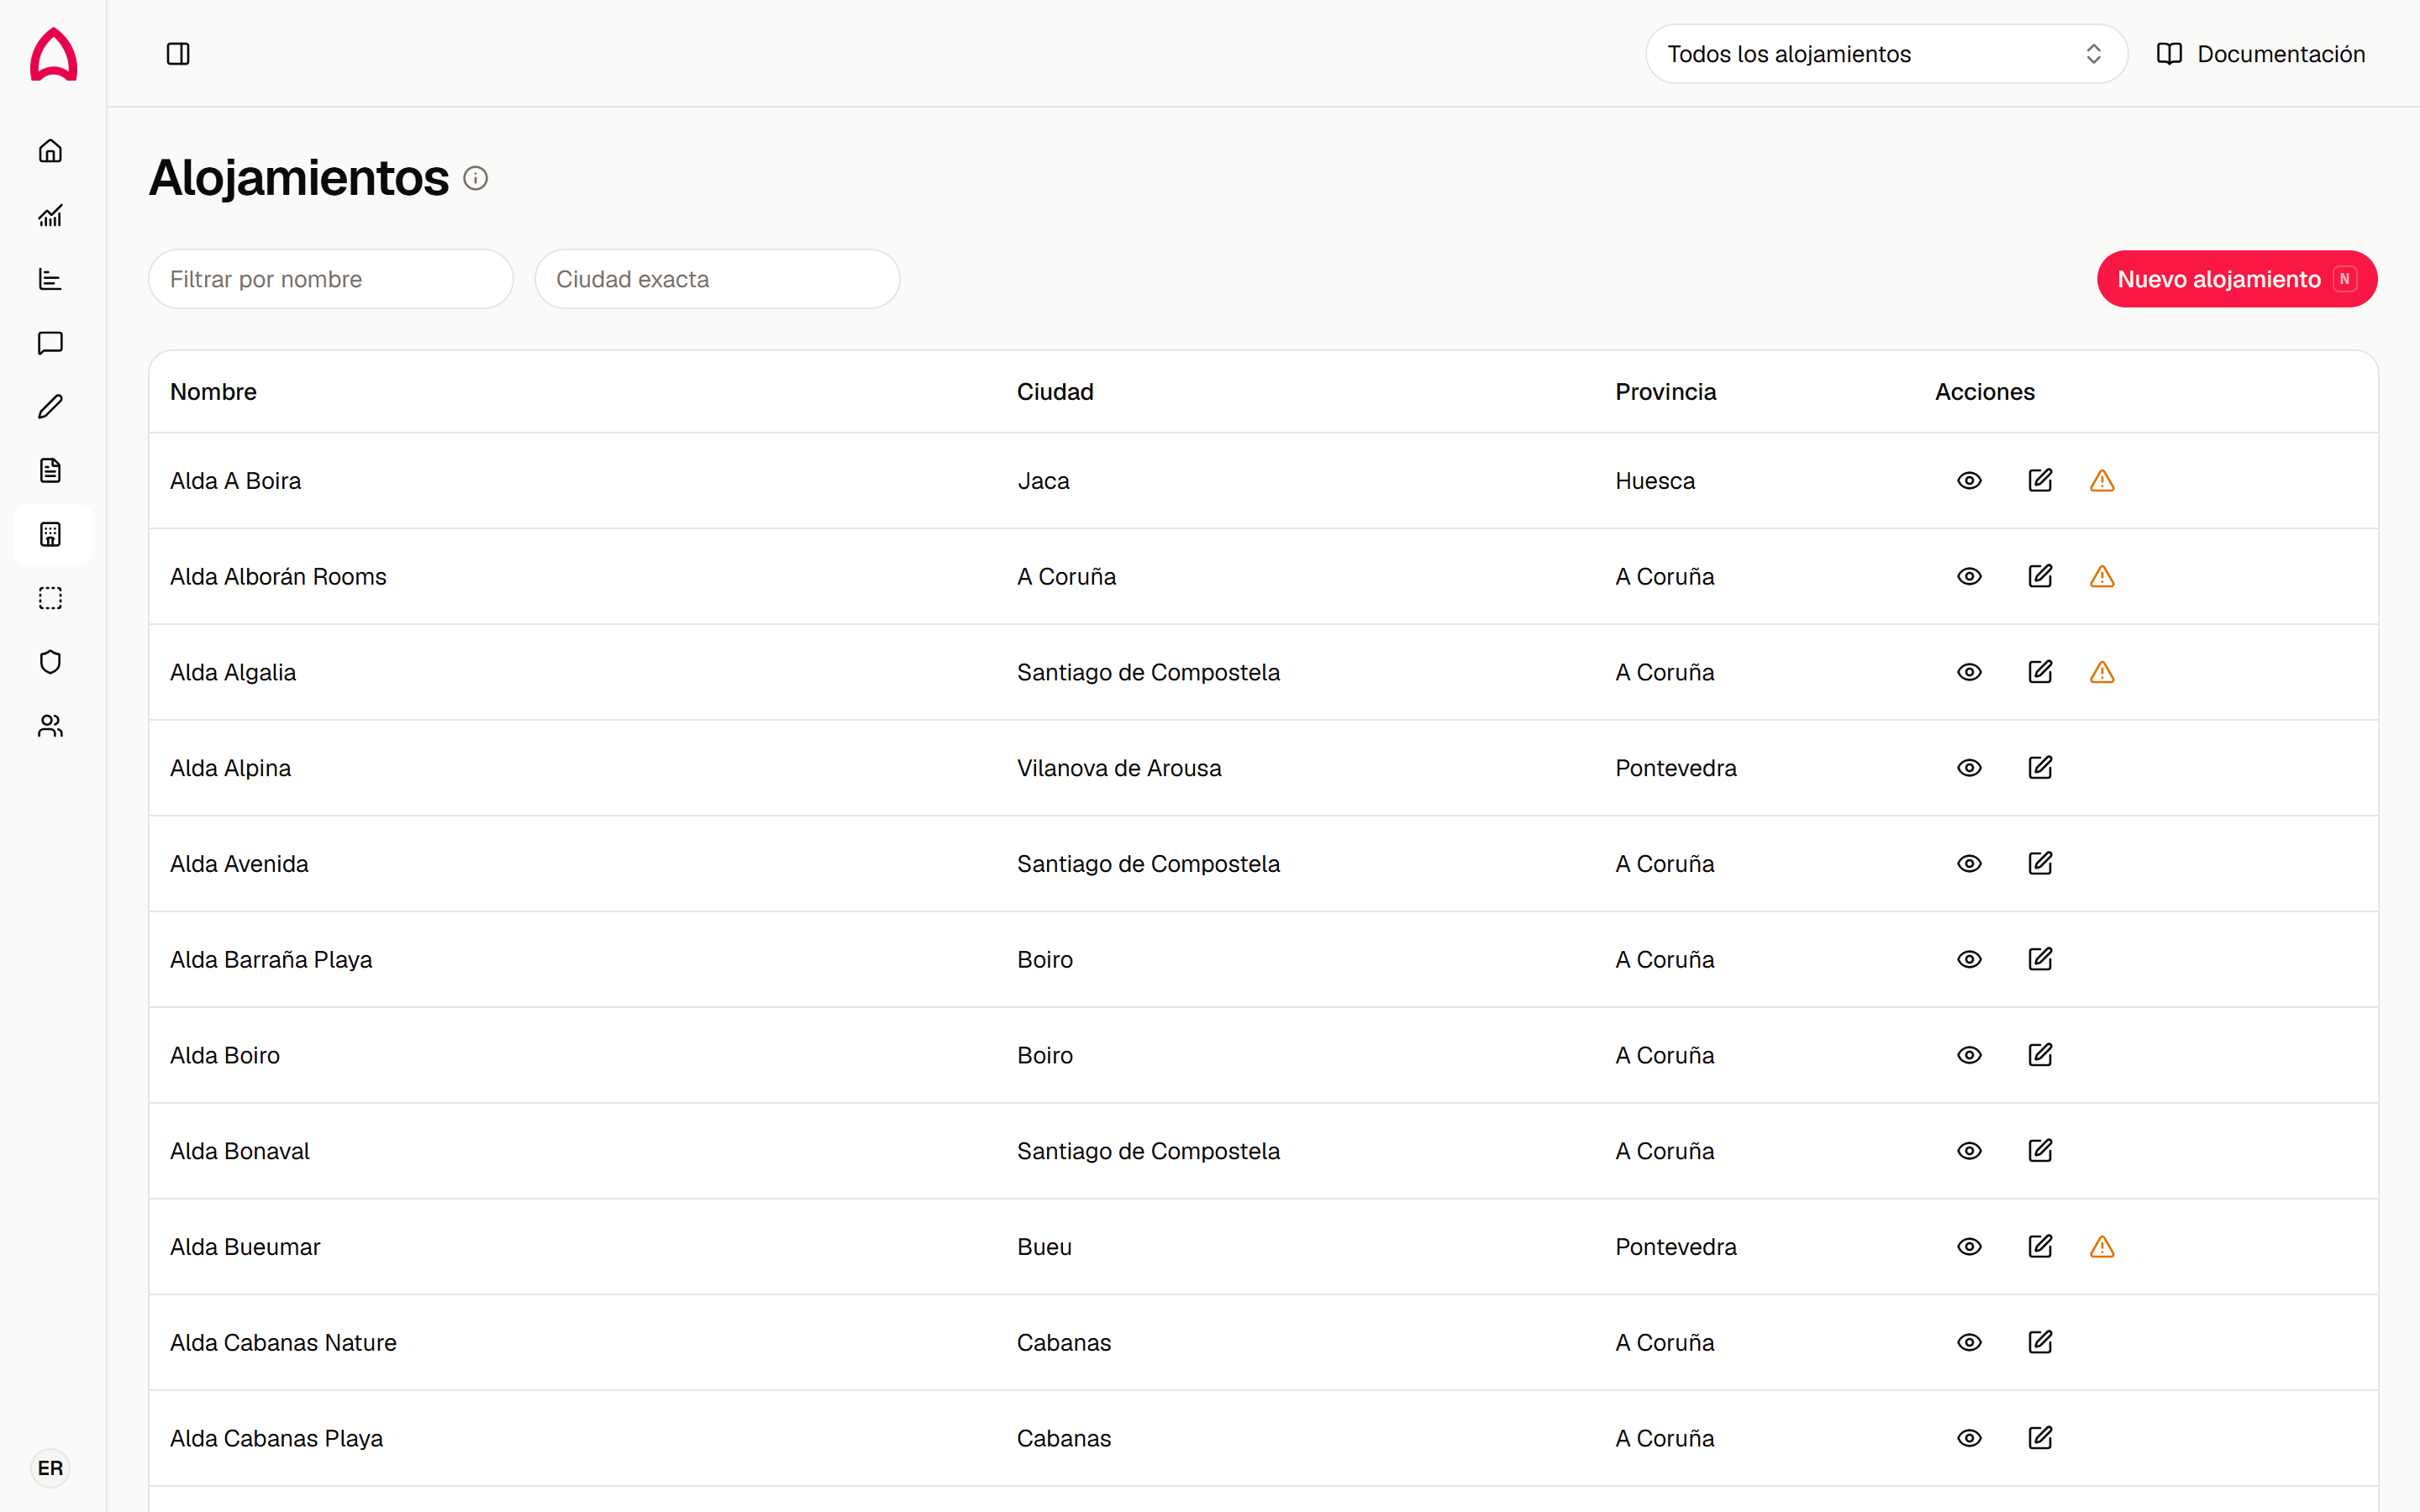Select the Alda A Boira name cell

click(x=235, y=481)
